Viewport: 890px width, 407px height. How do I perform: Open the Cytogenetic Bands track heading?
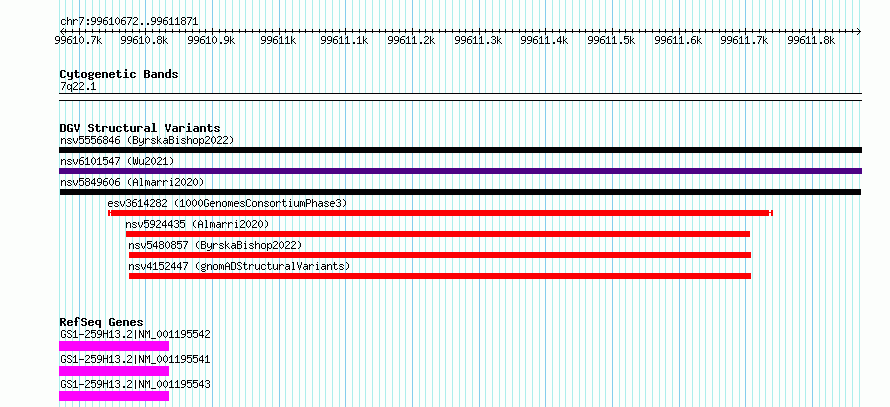click(119, 74)
